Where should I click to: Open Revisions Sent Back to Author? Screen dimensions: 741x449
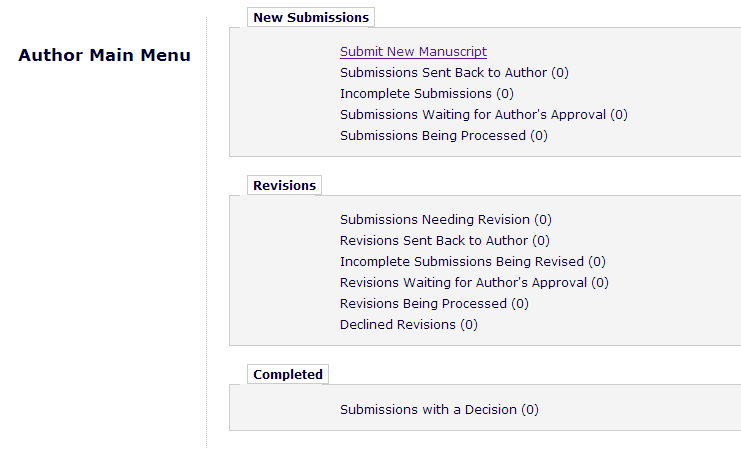pos(444,241)
